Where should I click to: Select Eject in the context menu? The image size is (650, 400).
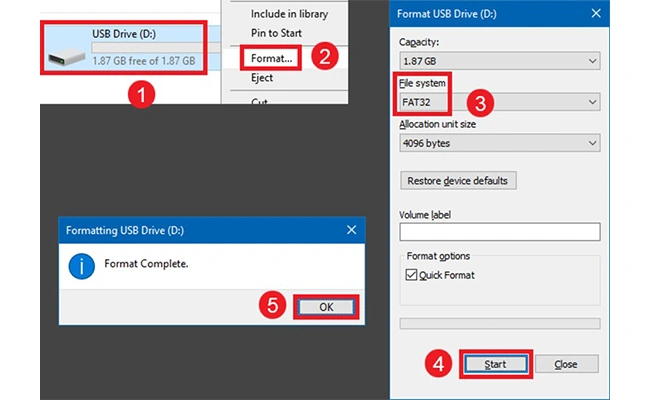262,78
